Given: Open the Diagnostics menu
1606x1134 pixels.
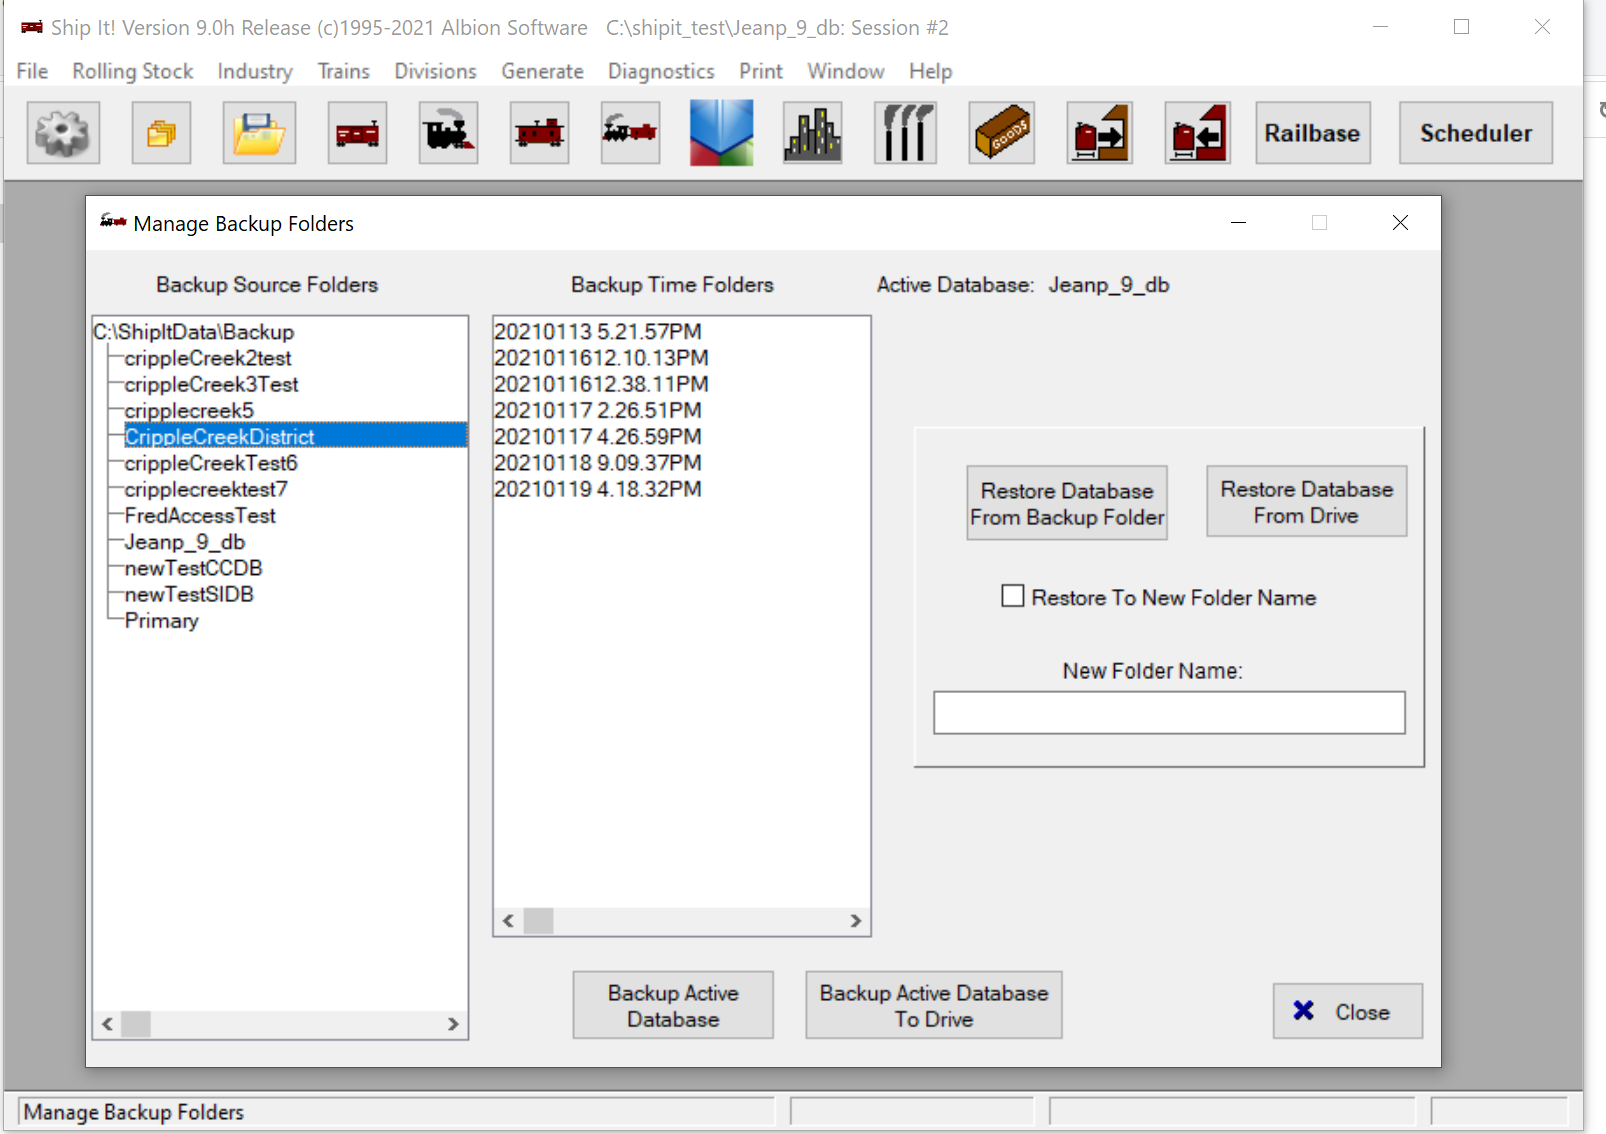Looking at the screenshot, I should [661, 71].
